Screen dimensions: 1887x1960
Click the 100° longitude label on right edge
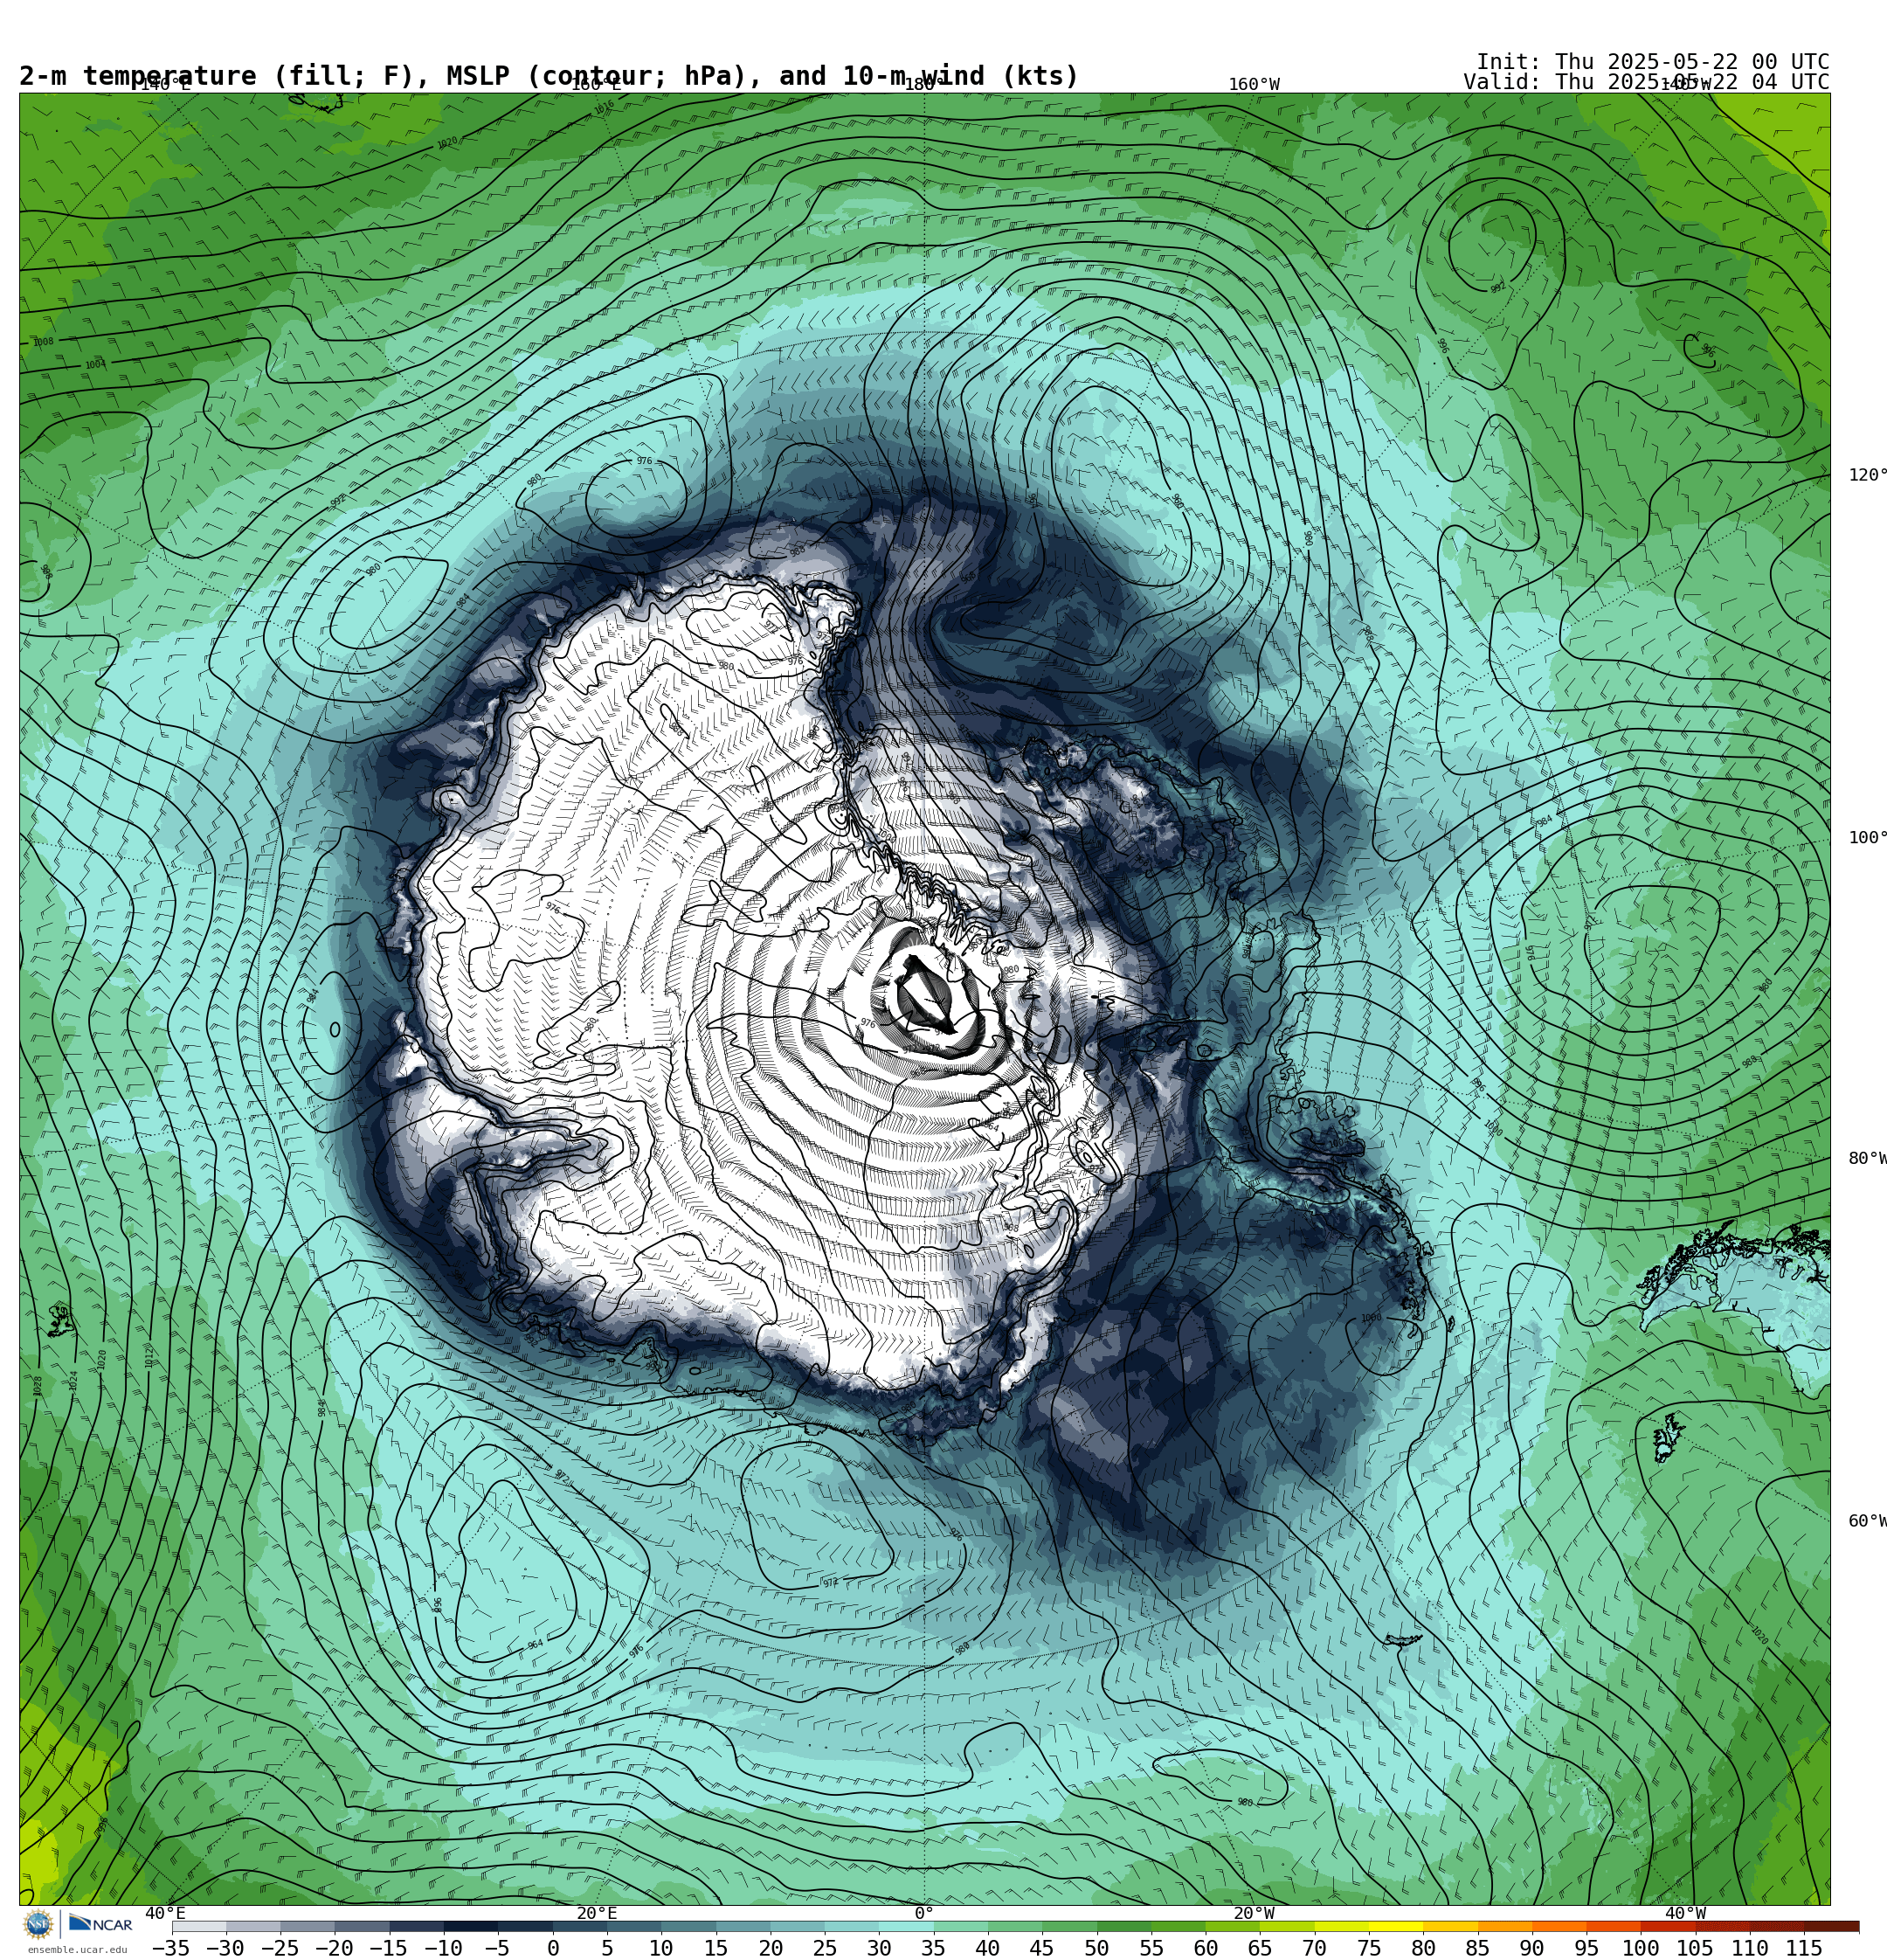[x=1867, y=838]
